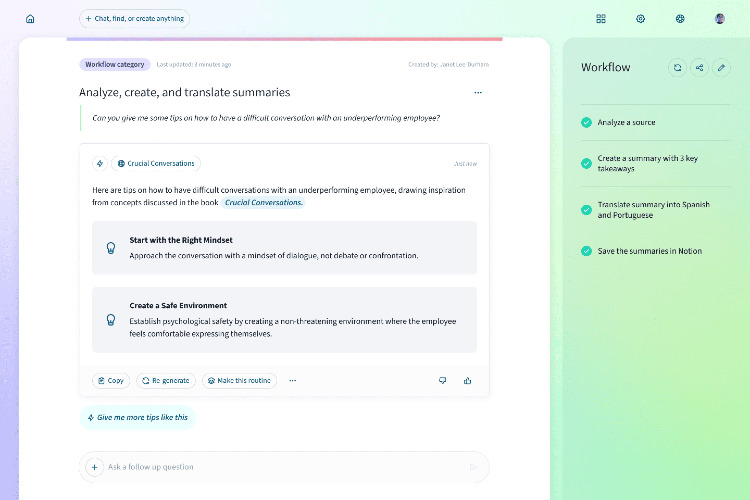Click lightbulb icon beside Start with the Right Mindset

coord(111,248)
